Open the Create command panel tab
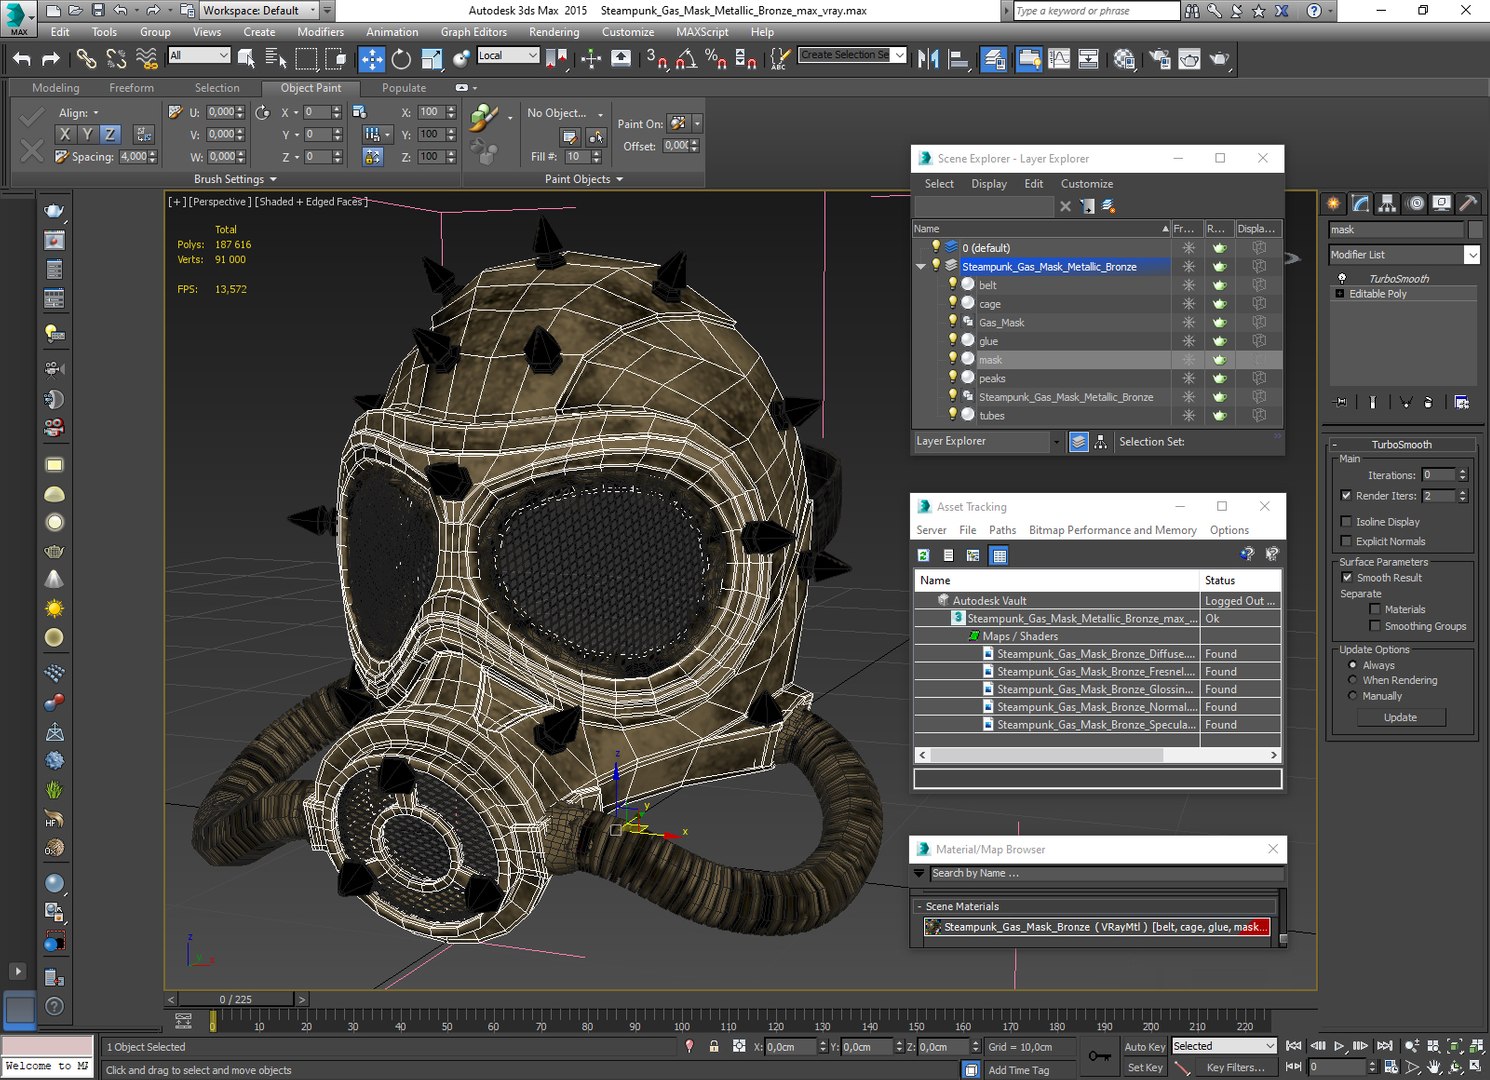Screen dimensions: 1490x1080 [x=1334, y=203]
